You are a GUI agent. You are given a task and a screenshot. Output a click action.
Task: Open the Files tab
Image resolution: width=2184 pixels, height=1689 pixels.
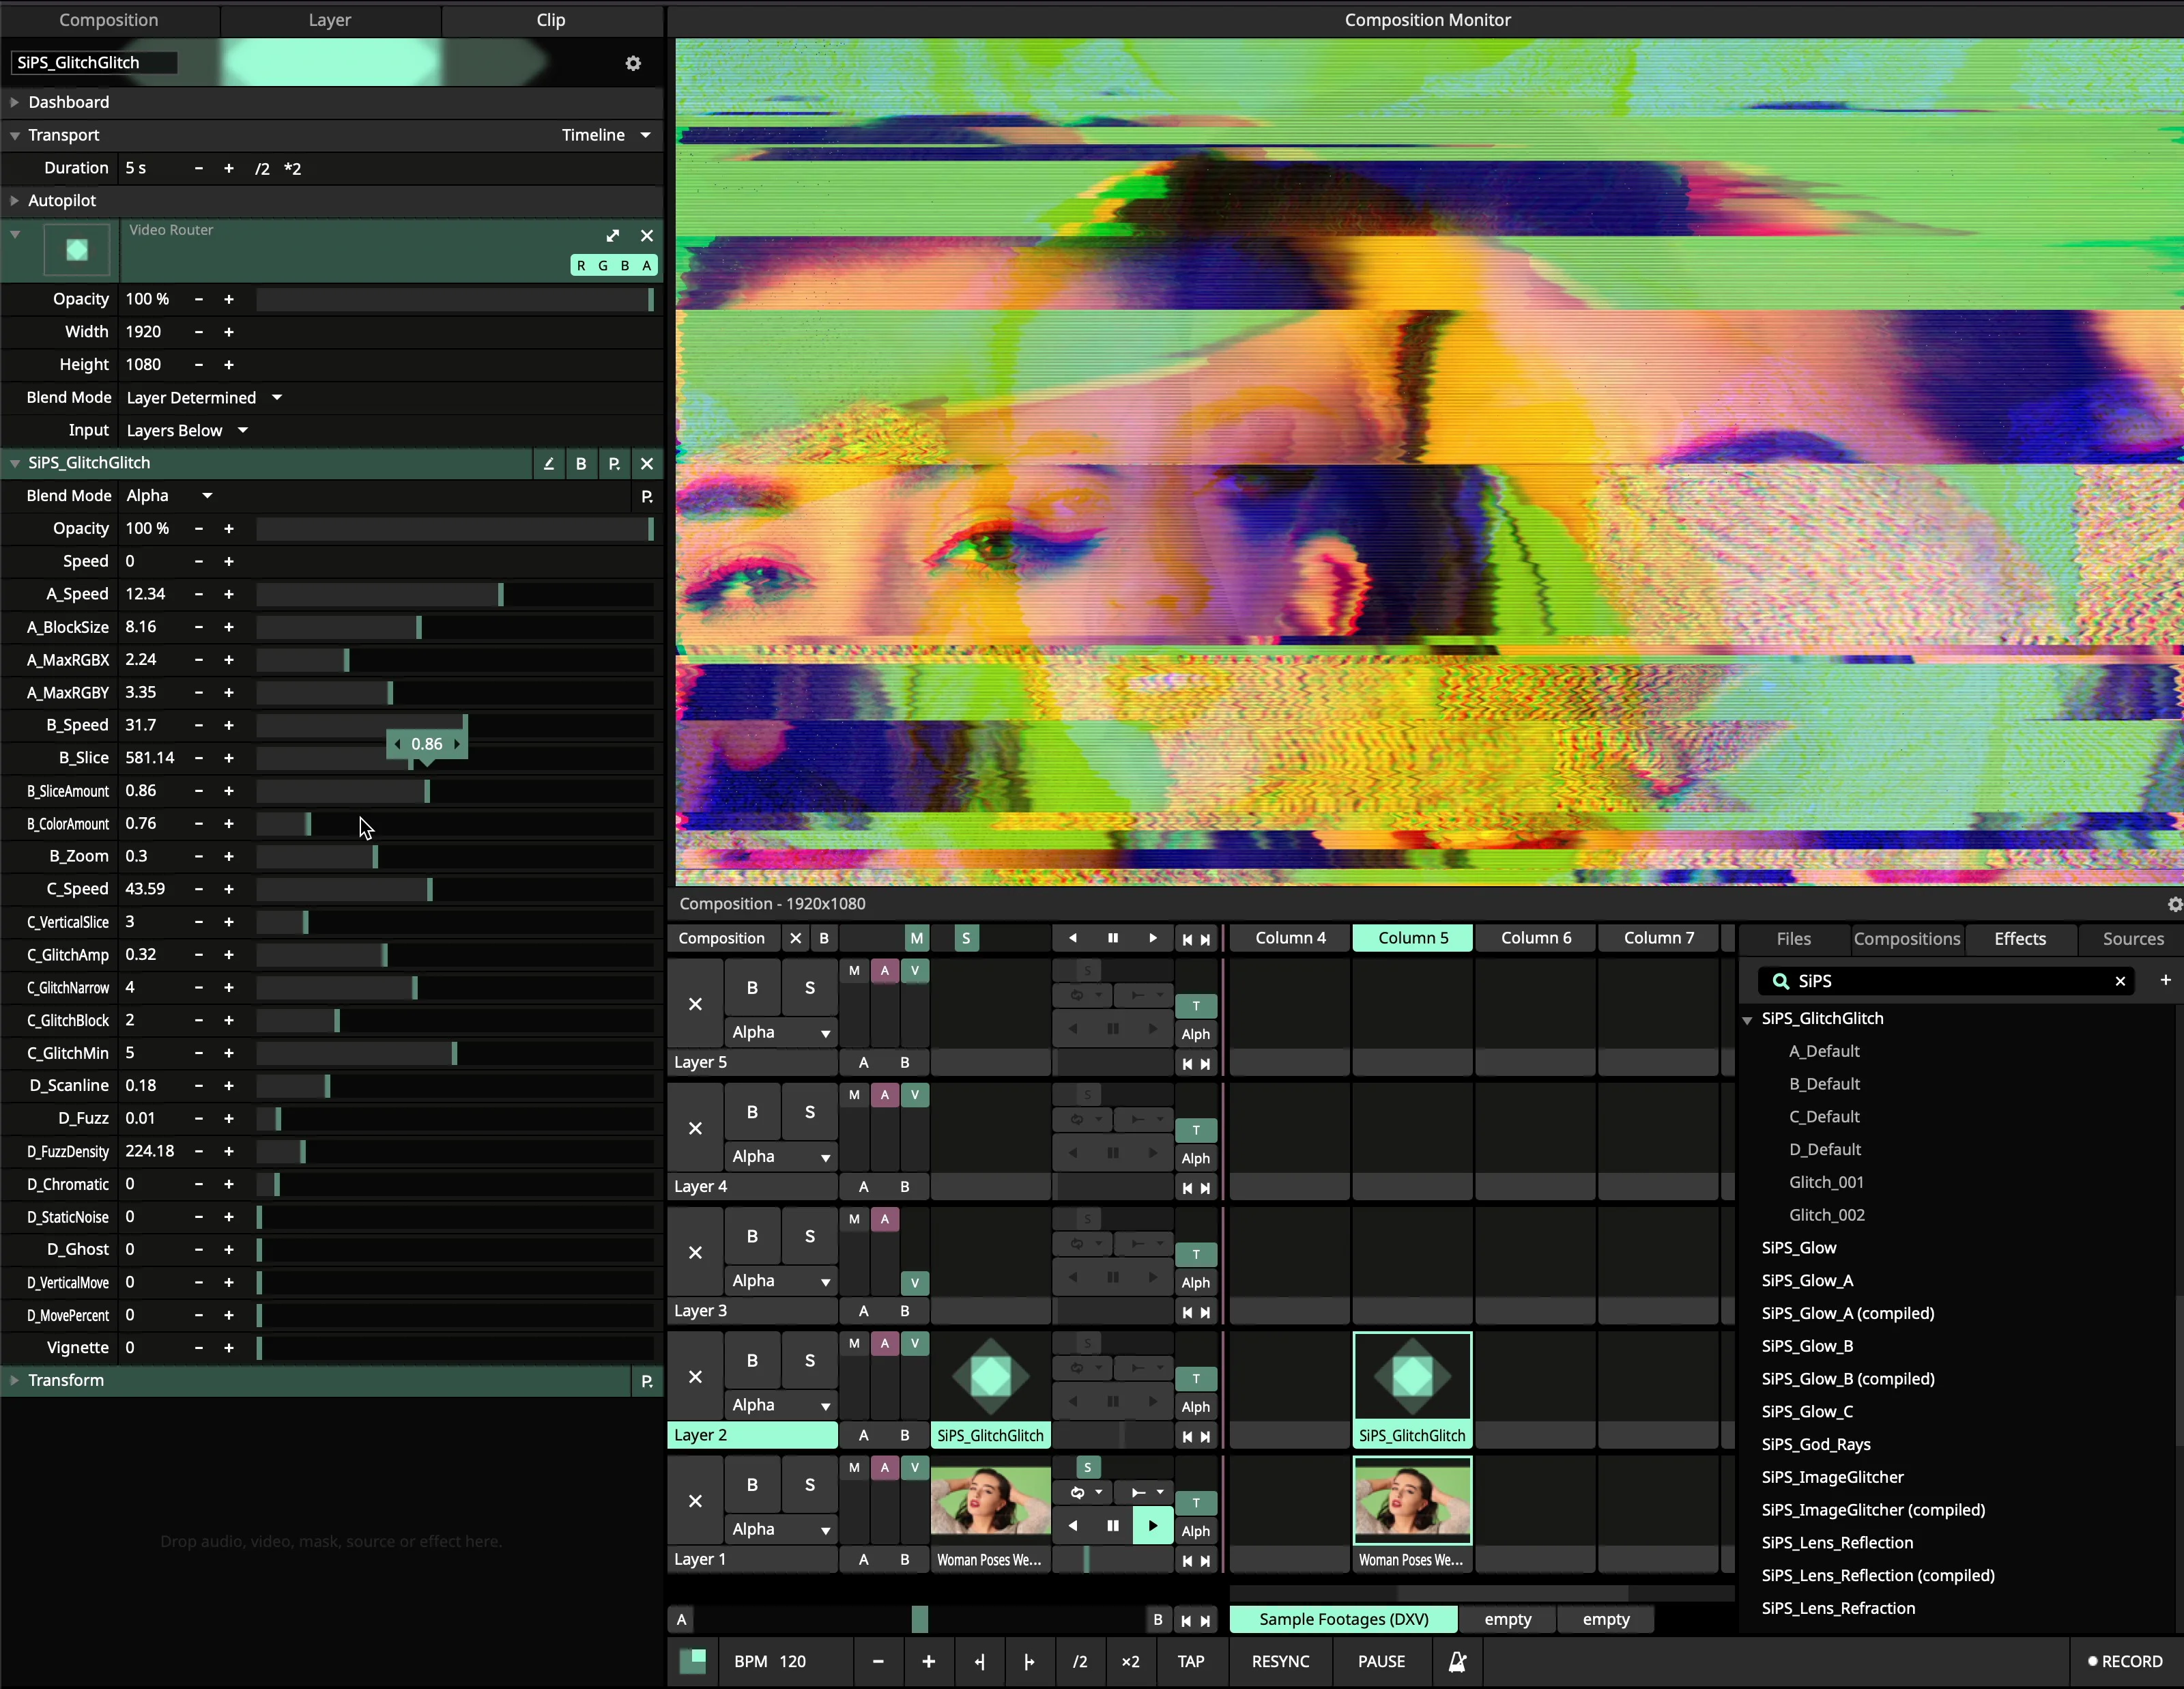(x=1794, y=939)
